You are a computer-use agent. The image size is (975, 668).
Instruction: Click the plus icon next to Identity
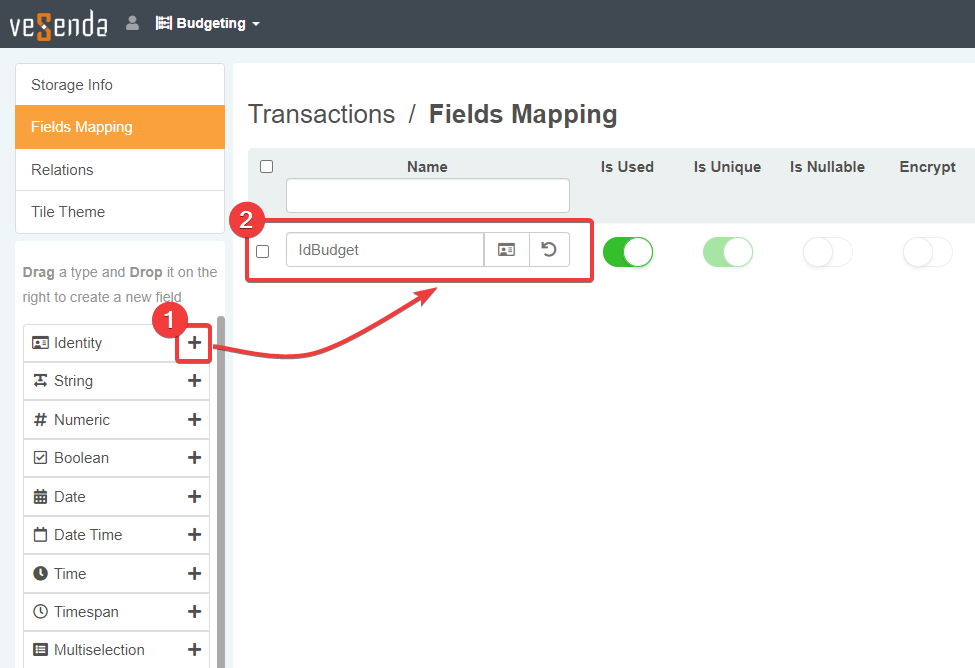point(194,343)
